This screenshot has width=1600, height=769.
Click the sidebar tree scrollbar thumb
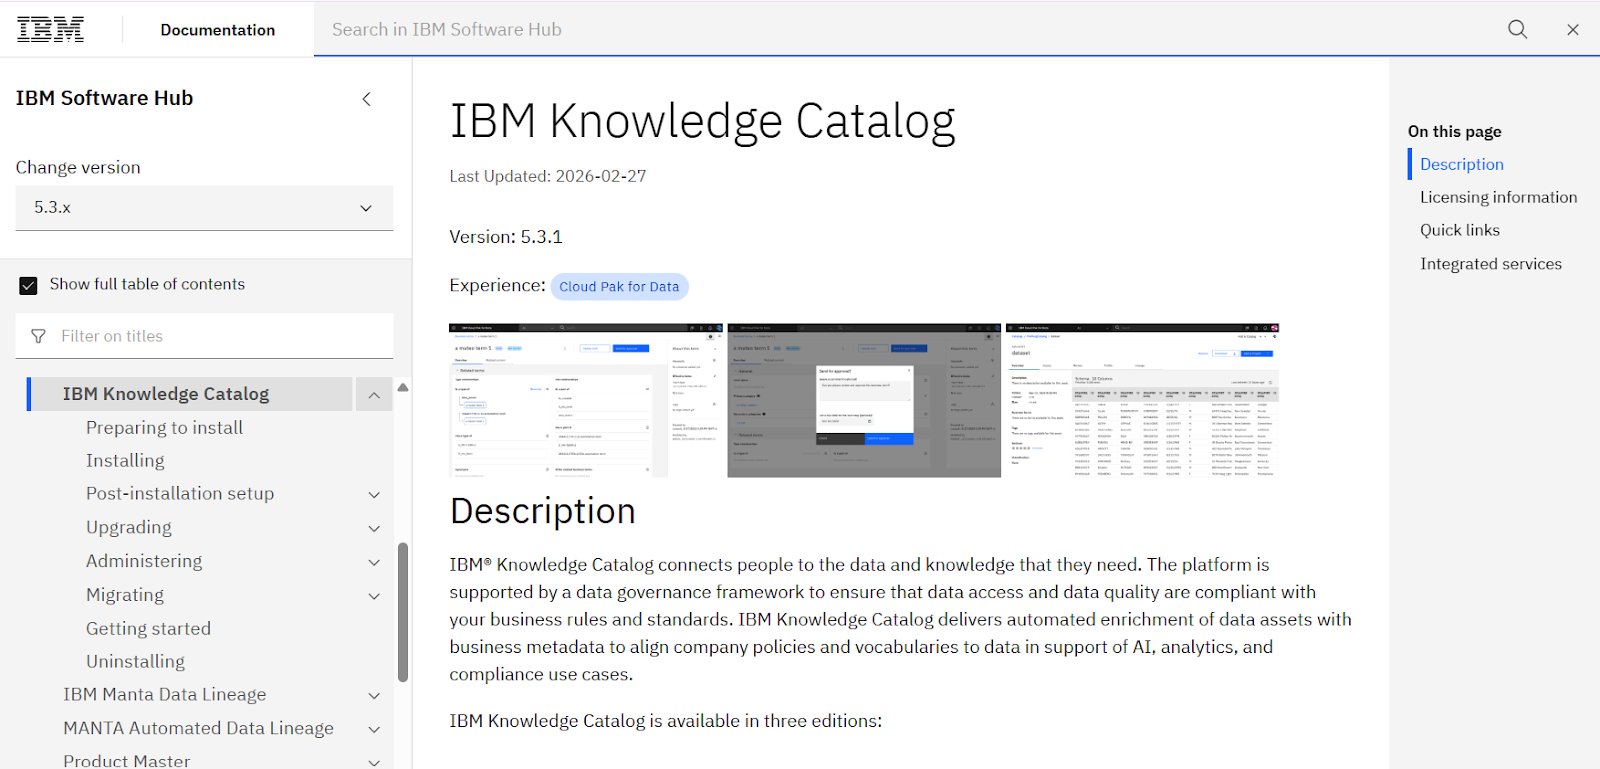coord(403,612)
